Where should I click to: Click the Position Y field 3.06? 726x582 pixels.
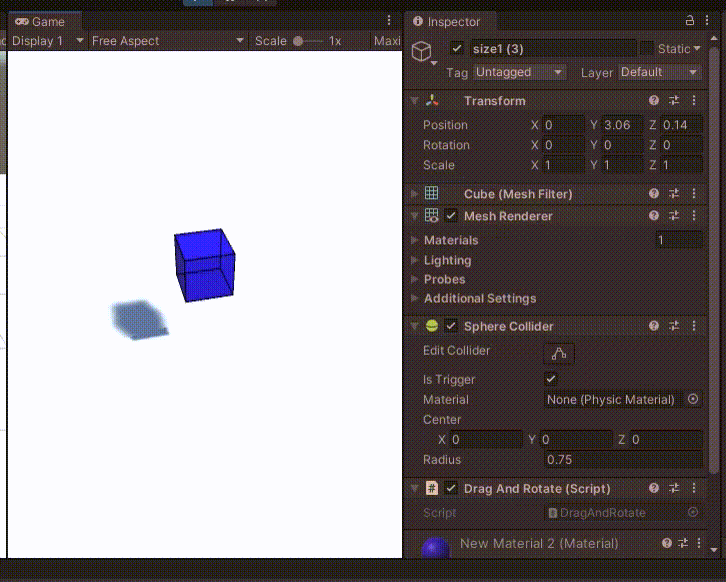[622, 125]
